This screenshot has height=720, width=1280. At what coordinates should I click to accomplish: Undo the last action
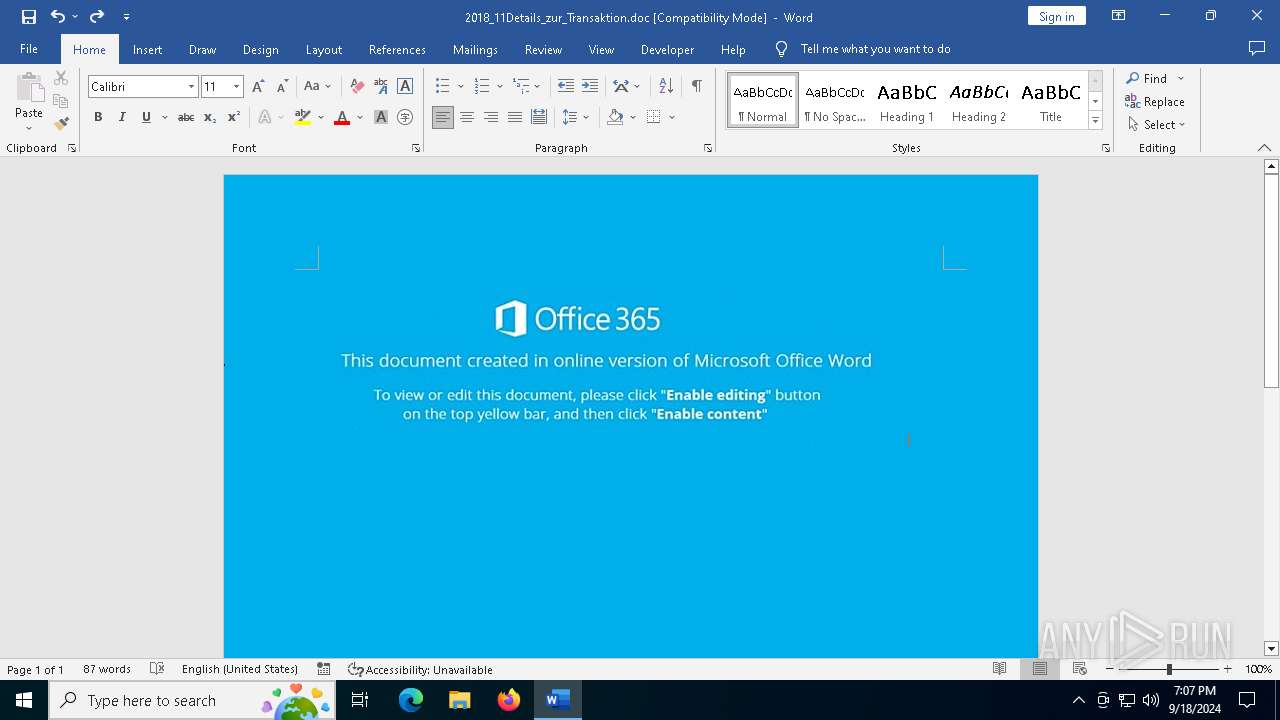coord(58,16)
